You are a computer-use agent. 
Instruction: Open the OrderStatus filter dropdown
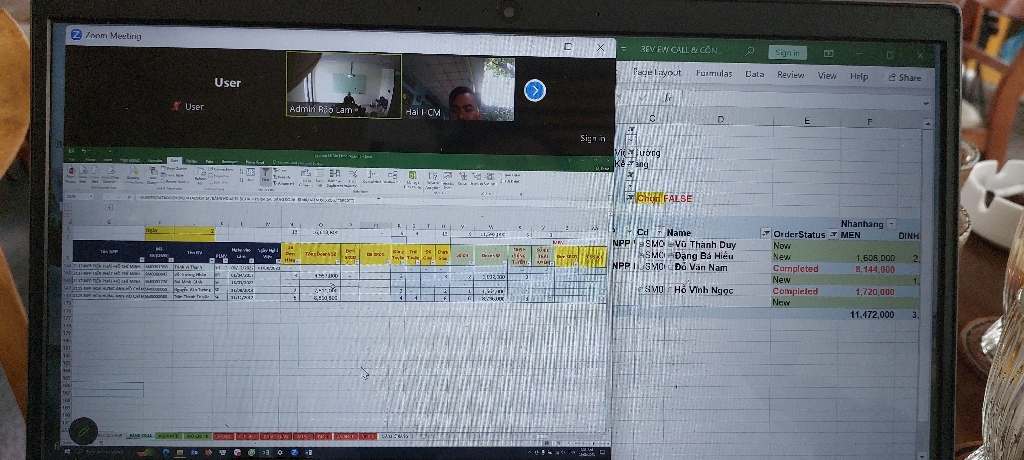(x=833, y=234)
